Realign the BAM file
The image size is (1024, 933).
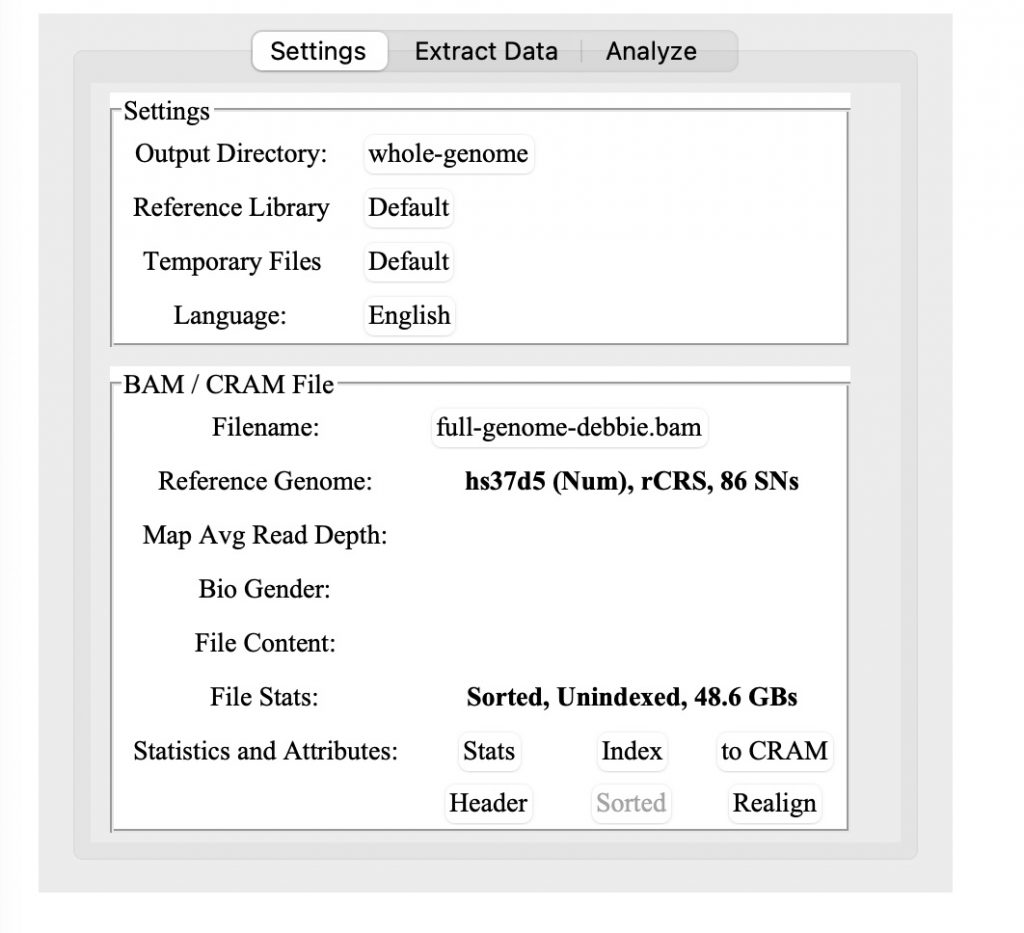click(x=774, y=803)
